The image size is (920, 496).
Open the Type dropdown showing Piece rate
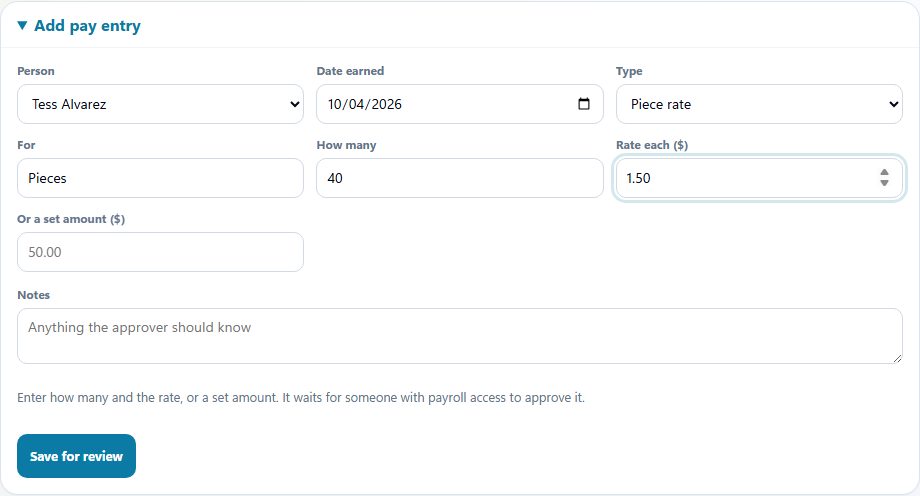(x=759, y=104)
